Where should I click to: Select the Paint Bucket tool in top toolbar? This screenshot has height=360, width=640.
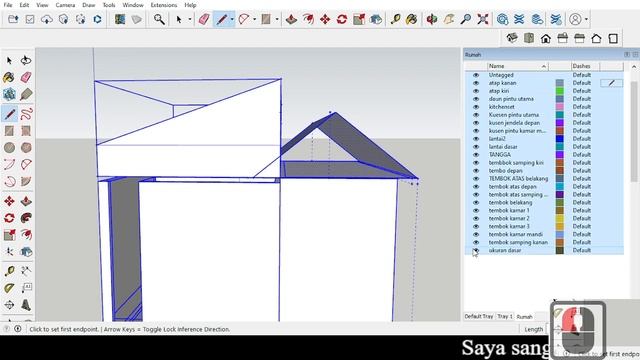coord(411,19)
